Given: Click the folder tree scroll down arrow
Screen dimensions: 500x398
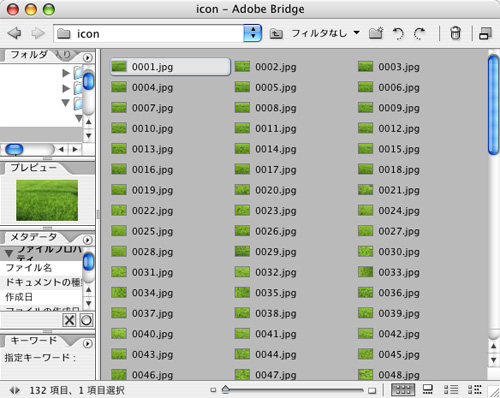Looking at the screenshot, I should [x=88, y=136].
